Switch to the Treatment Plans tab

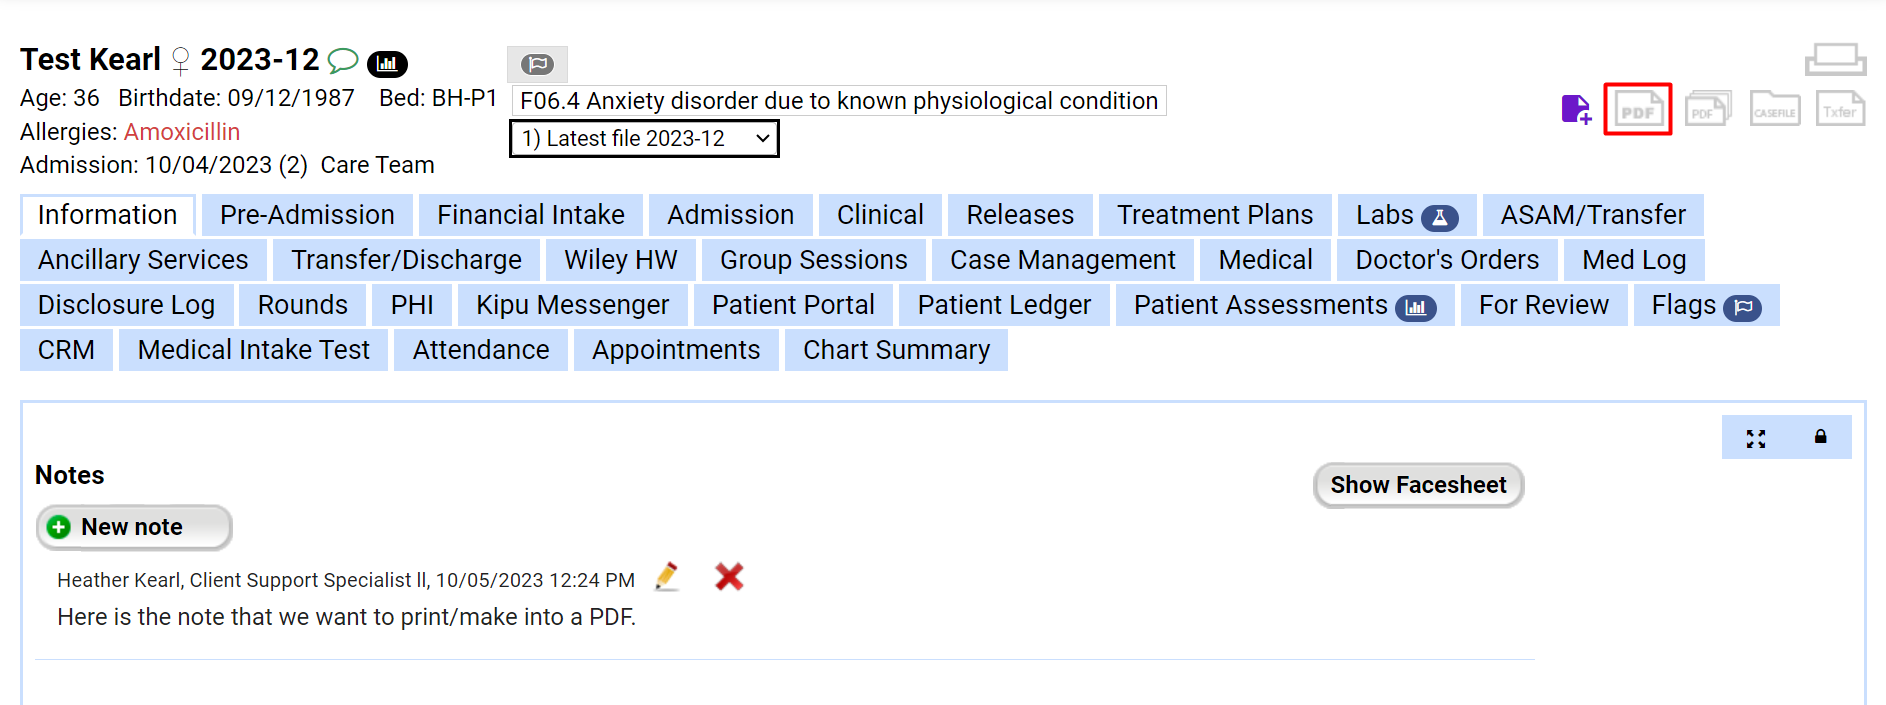pyautogui.click(x=1215, y=214)
